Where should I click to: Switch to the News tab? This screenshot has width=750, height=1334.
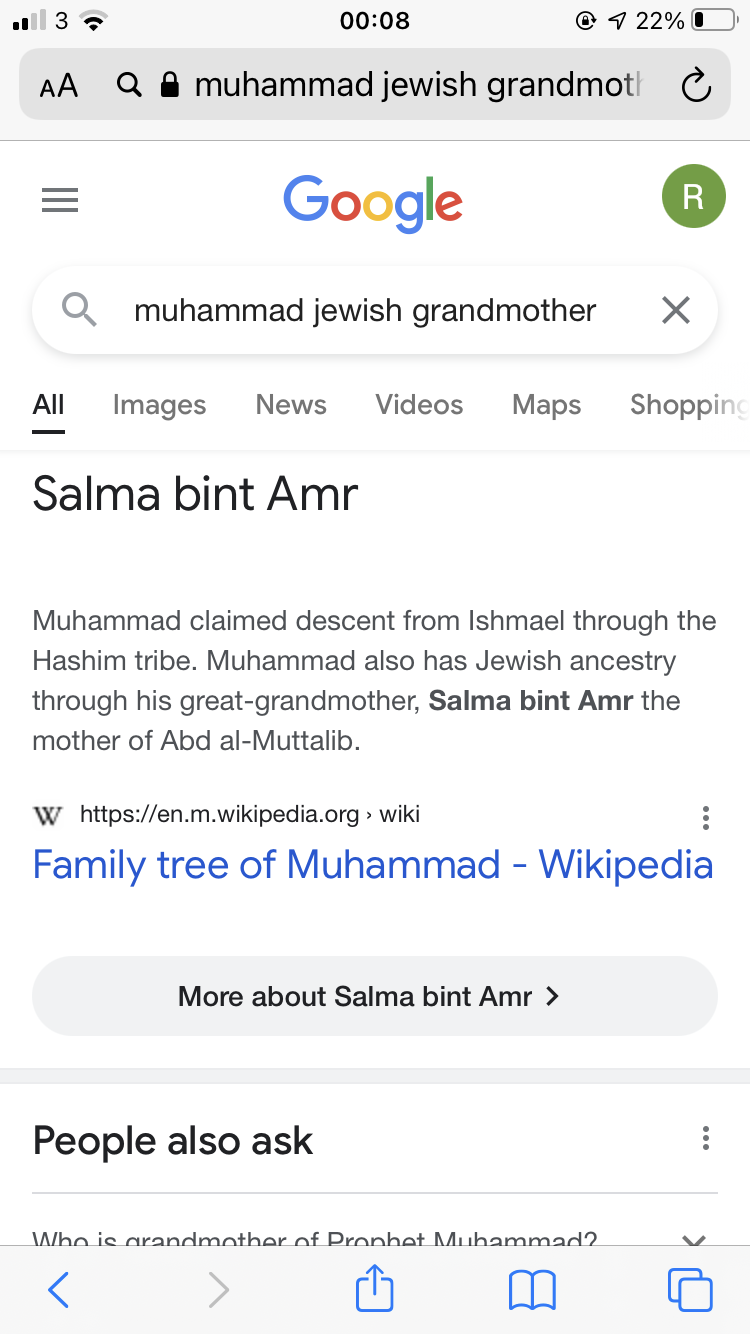click(291, 405)
